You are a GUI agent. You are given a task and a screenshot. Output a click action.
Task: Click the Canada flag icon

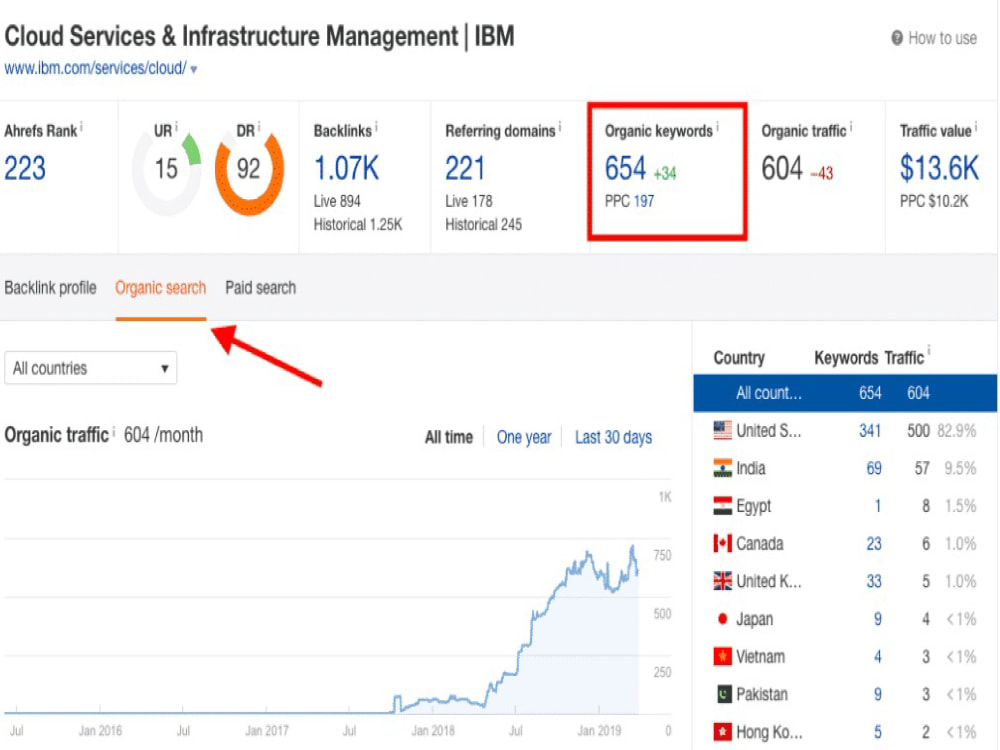click(x=723, y=543)
